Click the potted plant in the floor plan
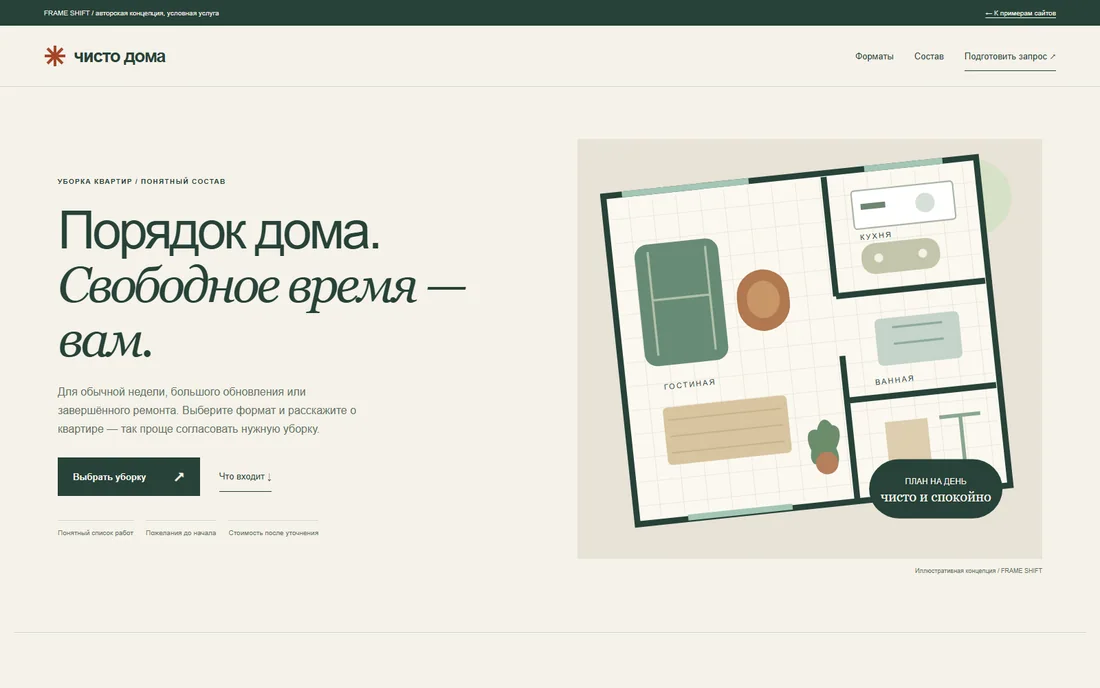The image size is (1100, 688). click(x=824, y=447)
